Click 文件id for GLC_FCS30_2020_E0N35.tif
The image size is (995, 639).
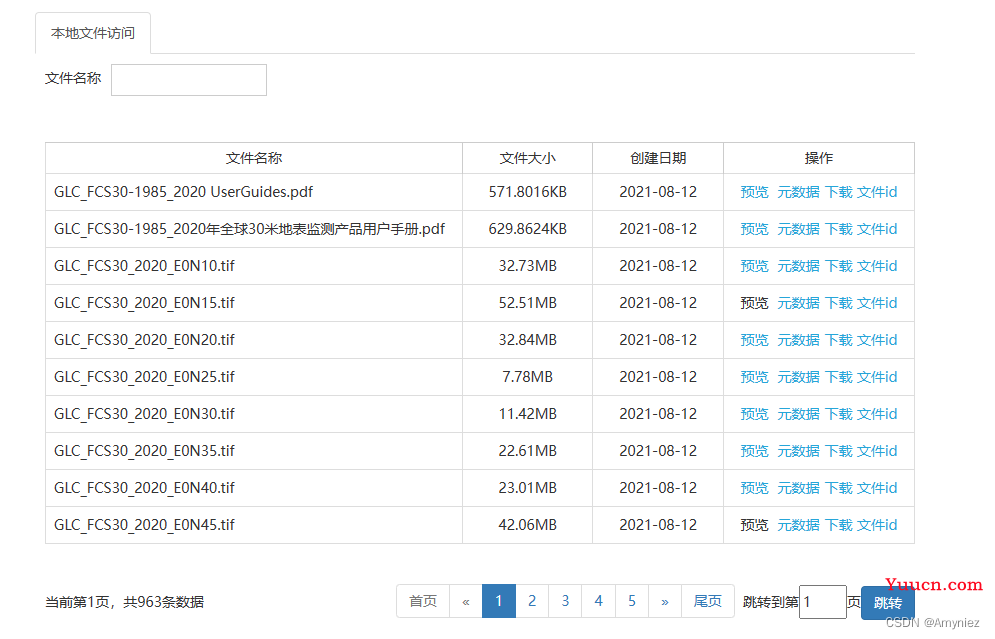coord(877,451)
